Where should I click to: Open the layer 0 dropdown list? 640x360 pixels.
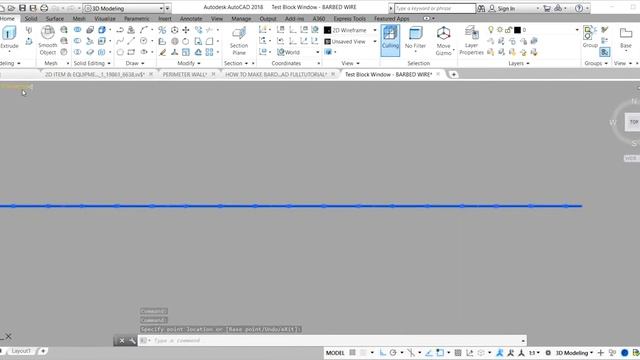[x=577, y=30]
